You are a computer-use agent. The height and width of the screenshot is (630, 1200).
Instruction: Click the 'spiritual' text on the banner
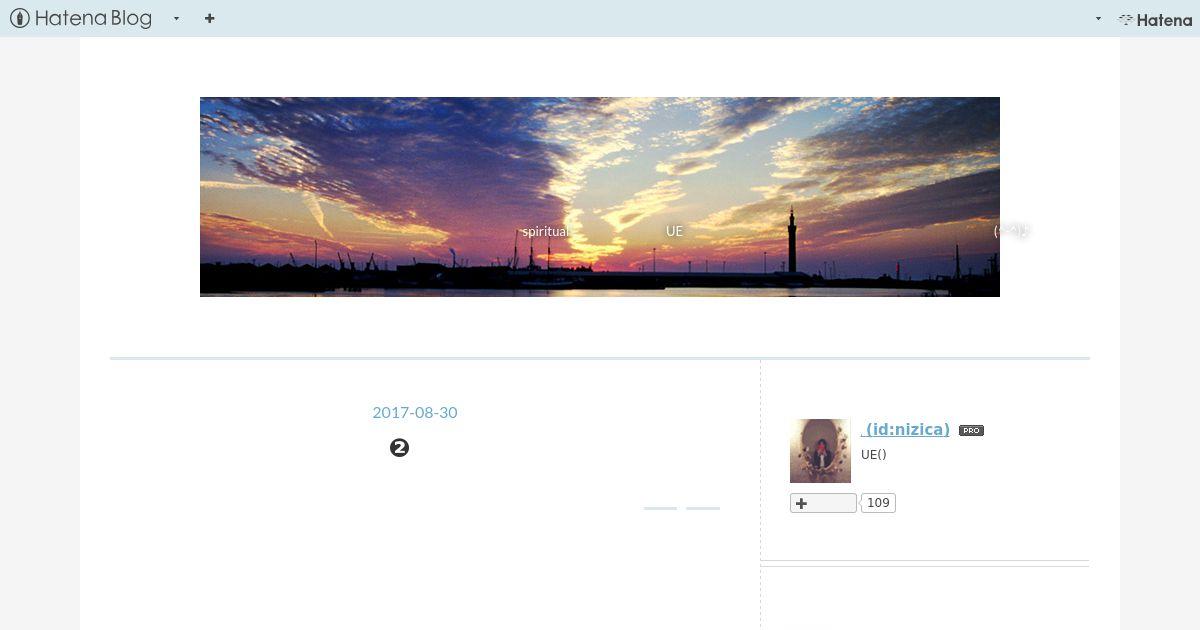coord(545,231)
